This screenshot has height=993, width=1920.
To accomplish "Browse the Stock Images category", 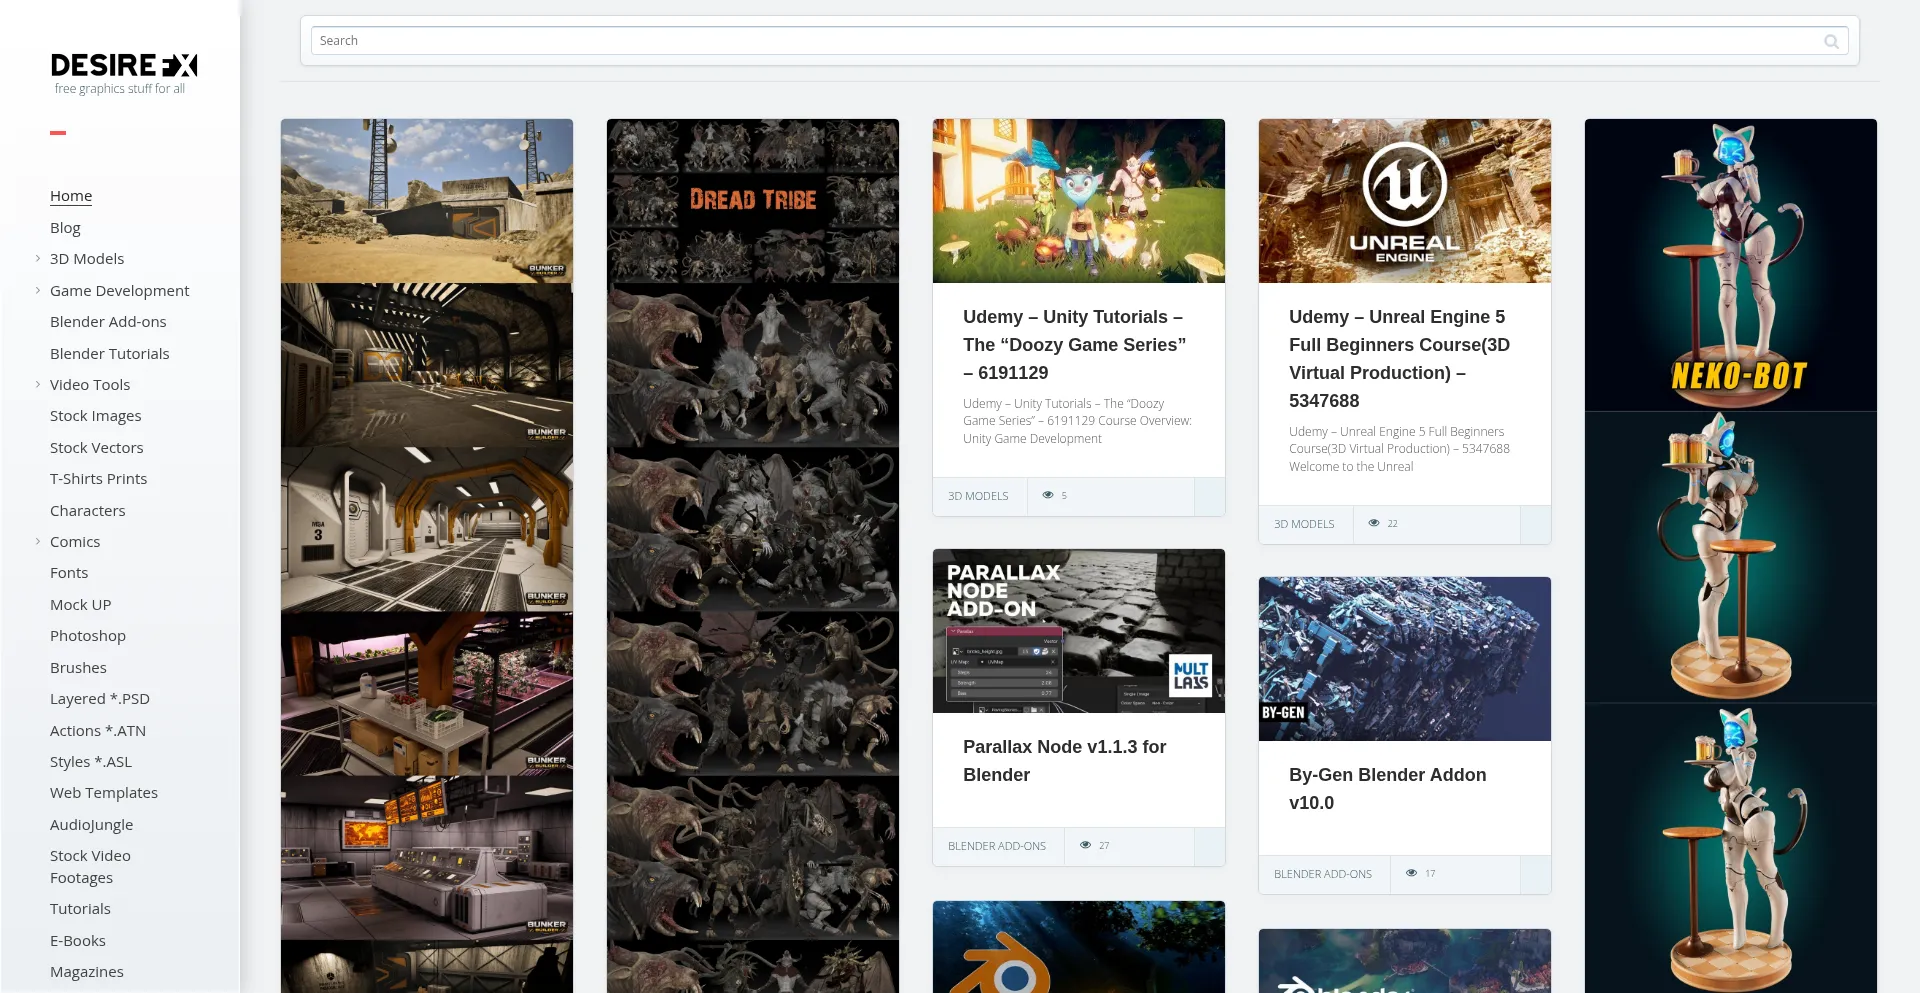I will [96, 416].
